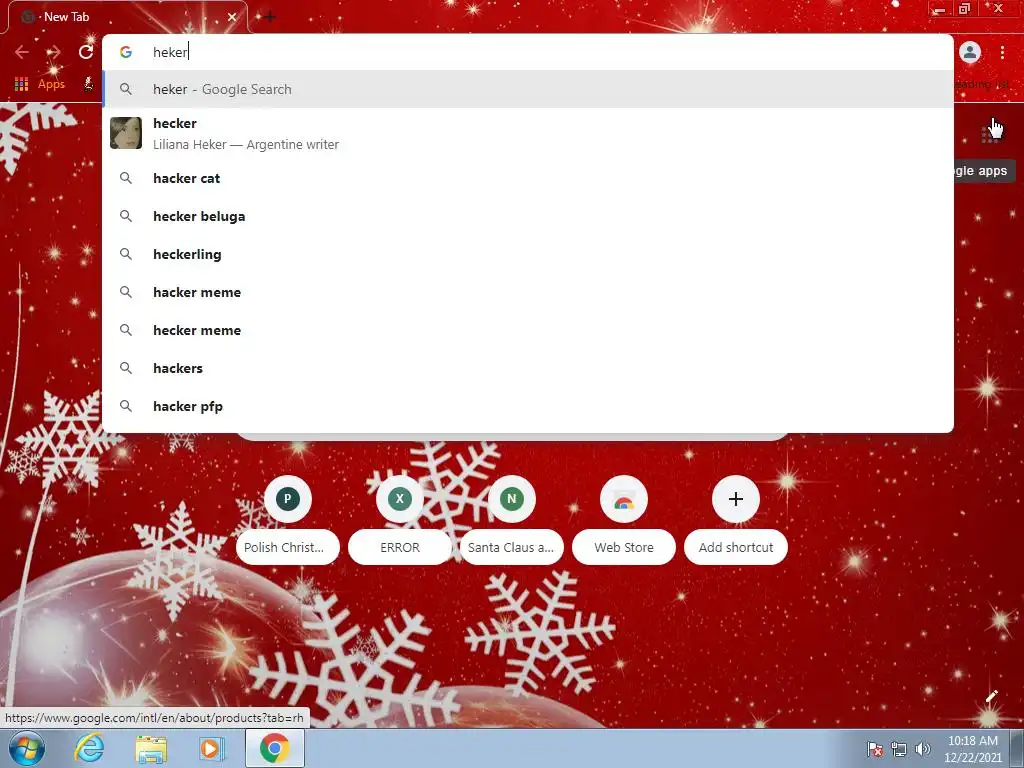Click the search icon beside 'hacker cat'
Viewport: 1024px width, 768px height.
[126, 178]
